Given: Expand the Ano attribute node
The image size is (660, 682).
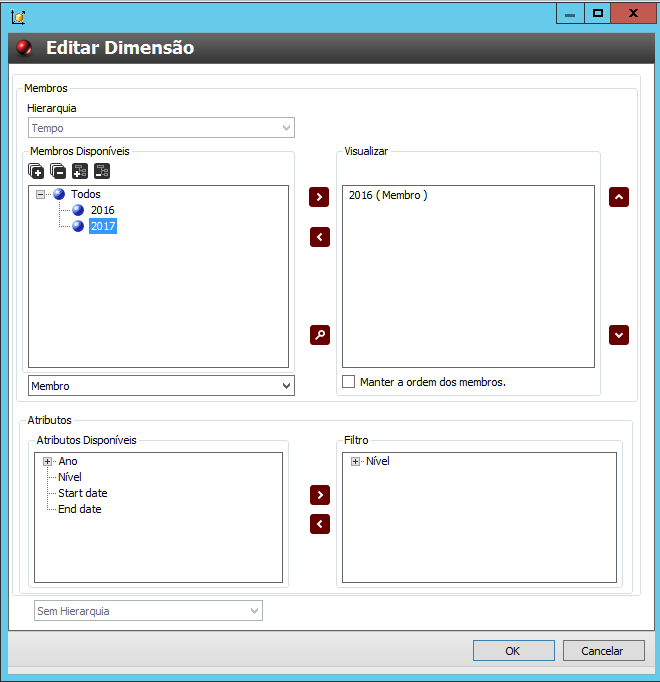Looking at the screenshot, I should tap(47, 461).
